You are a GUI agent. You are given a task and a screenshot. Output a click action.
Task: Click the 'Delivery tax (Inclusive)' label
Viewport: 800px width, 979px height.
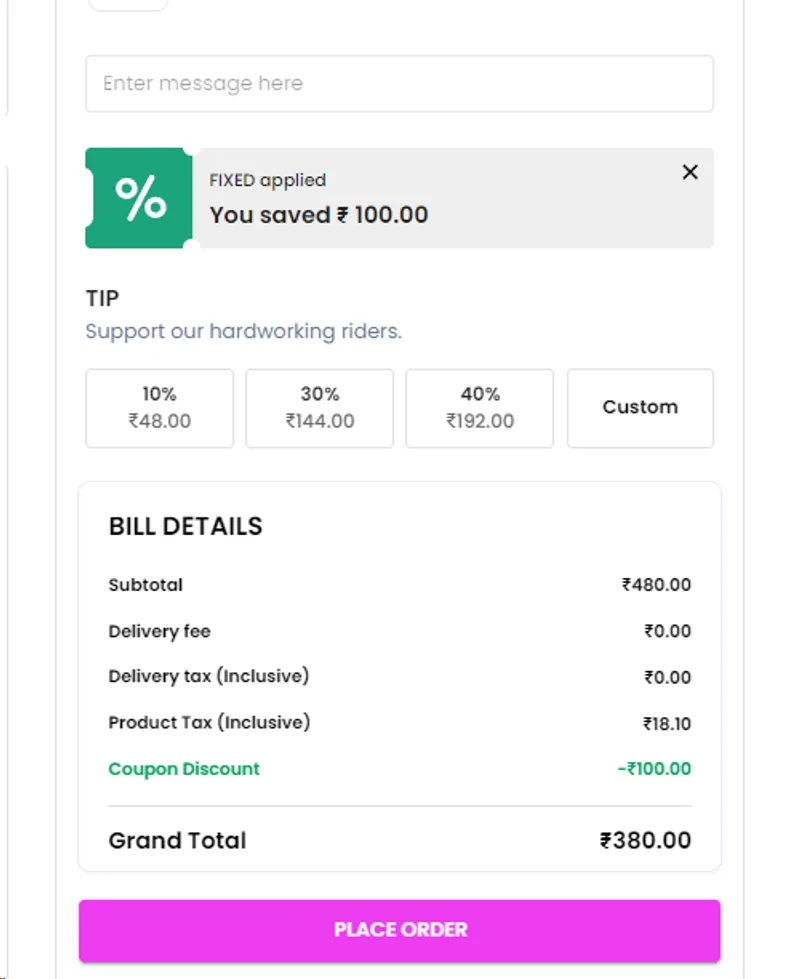[209, 677]
